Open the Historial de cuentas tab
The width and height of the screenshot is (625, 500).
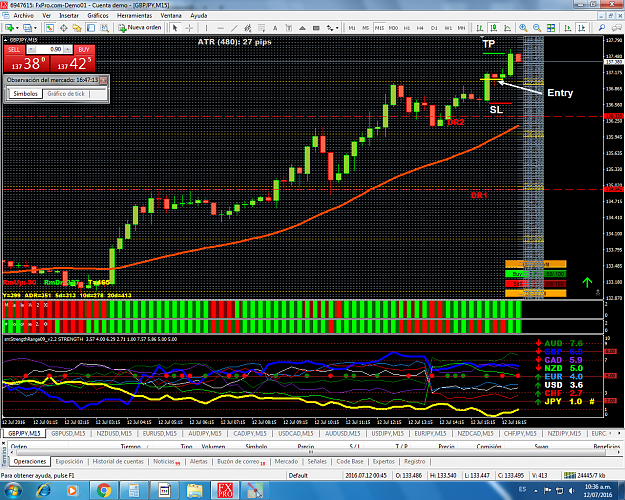pos(118,461)
